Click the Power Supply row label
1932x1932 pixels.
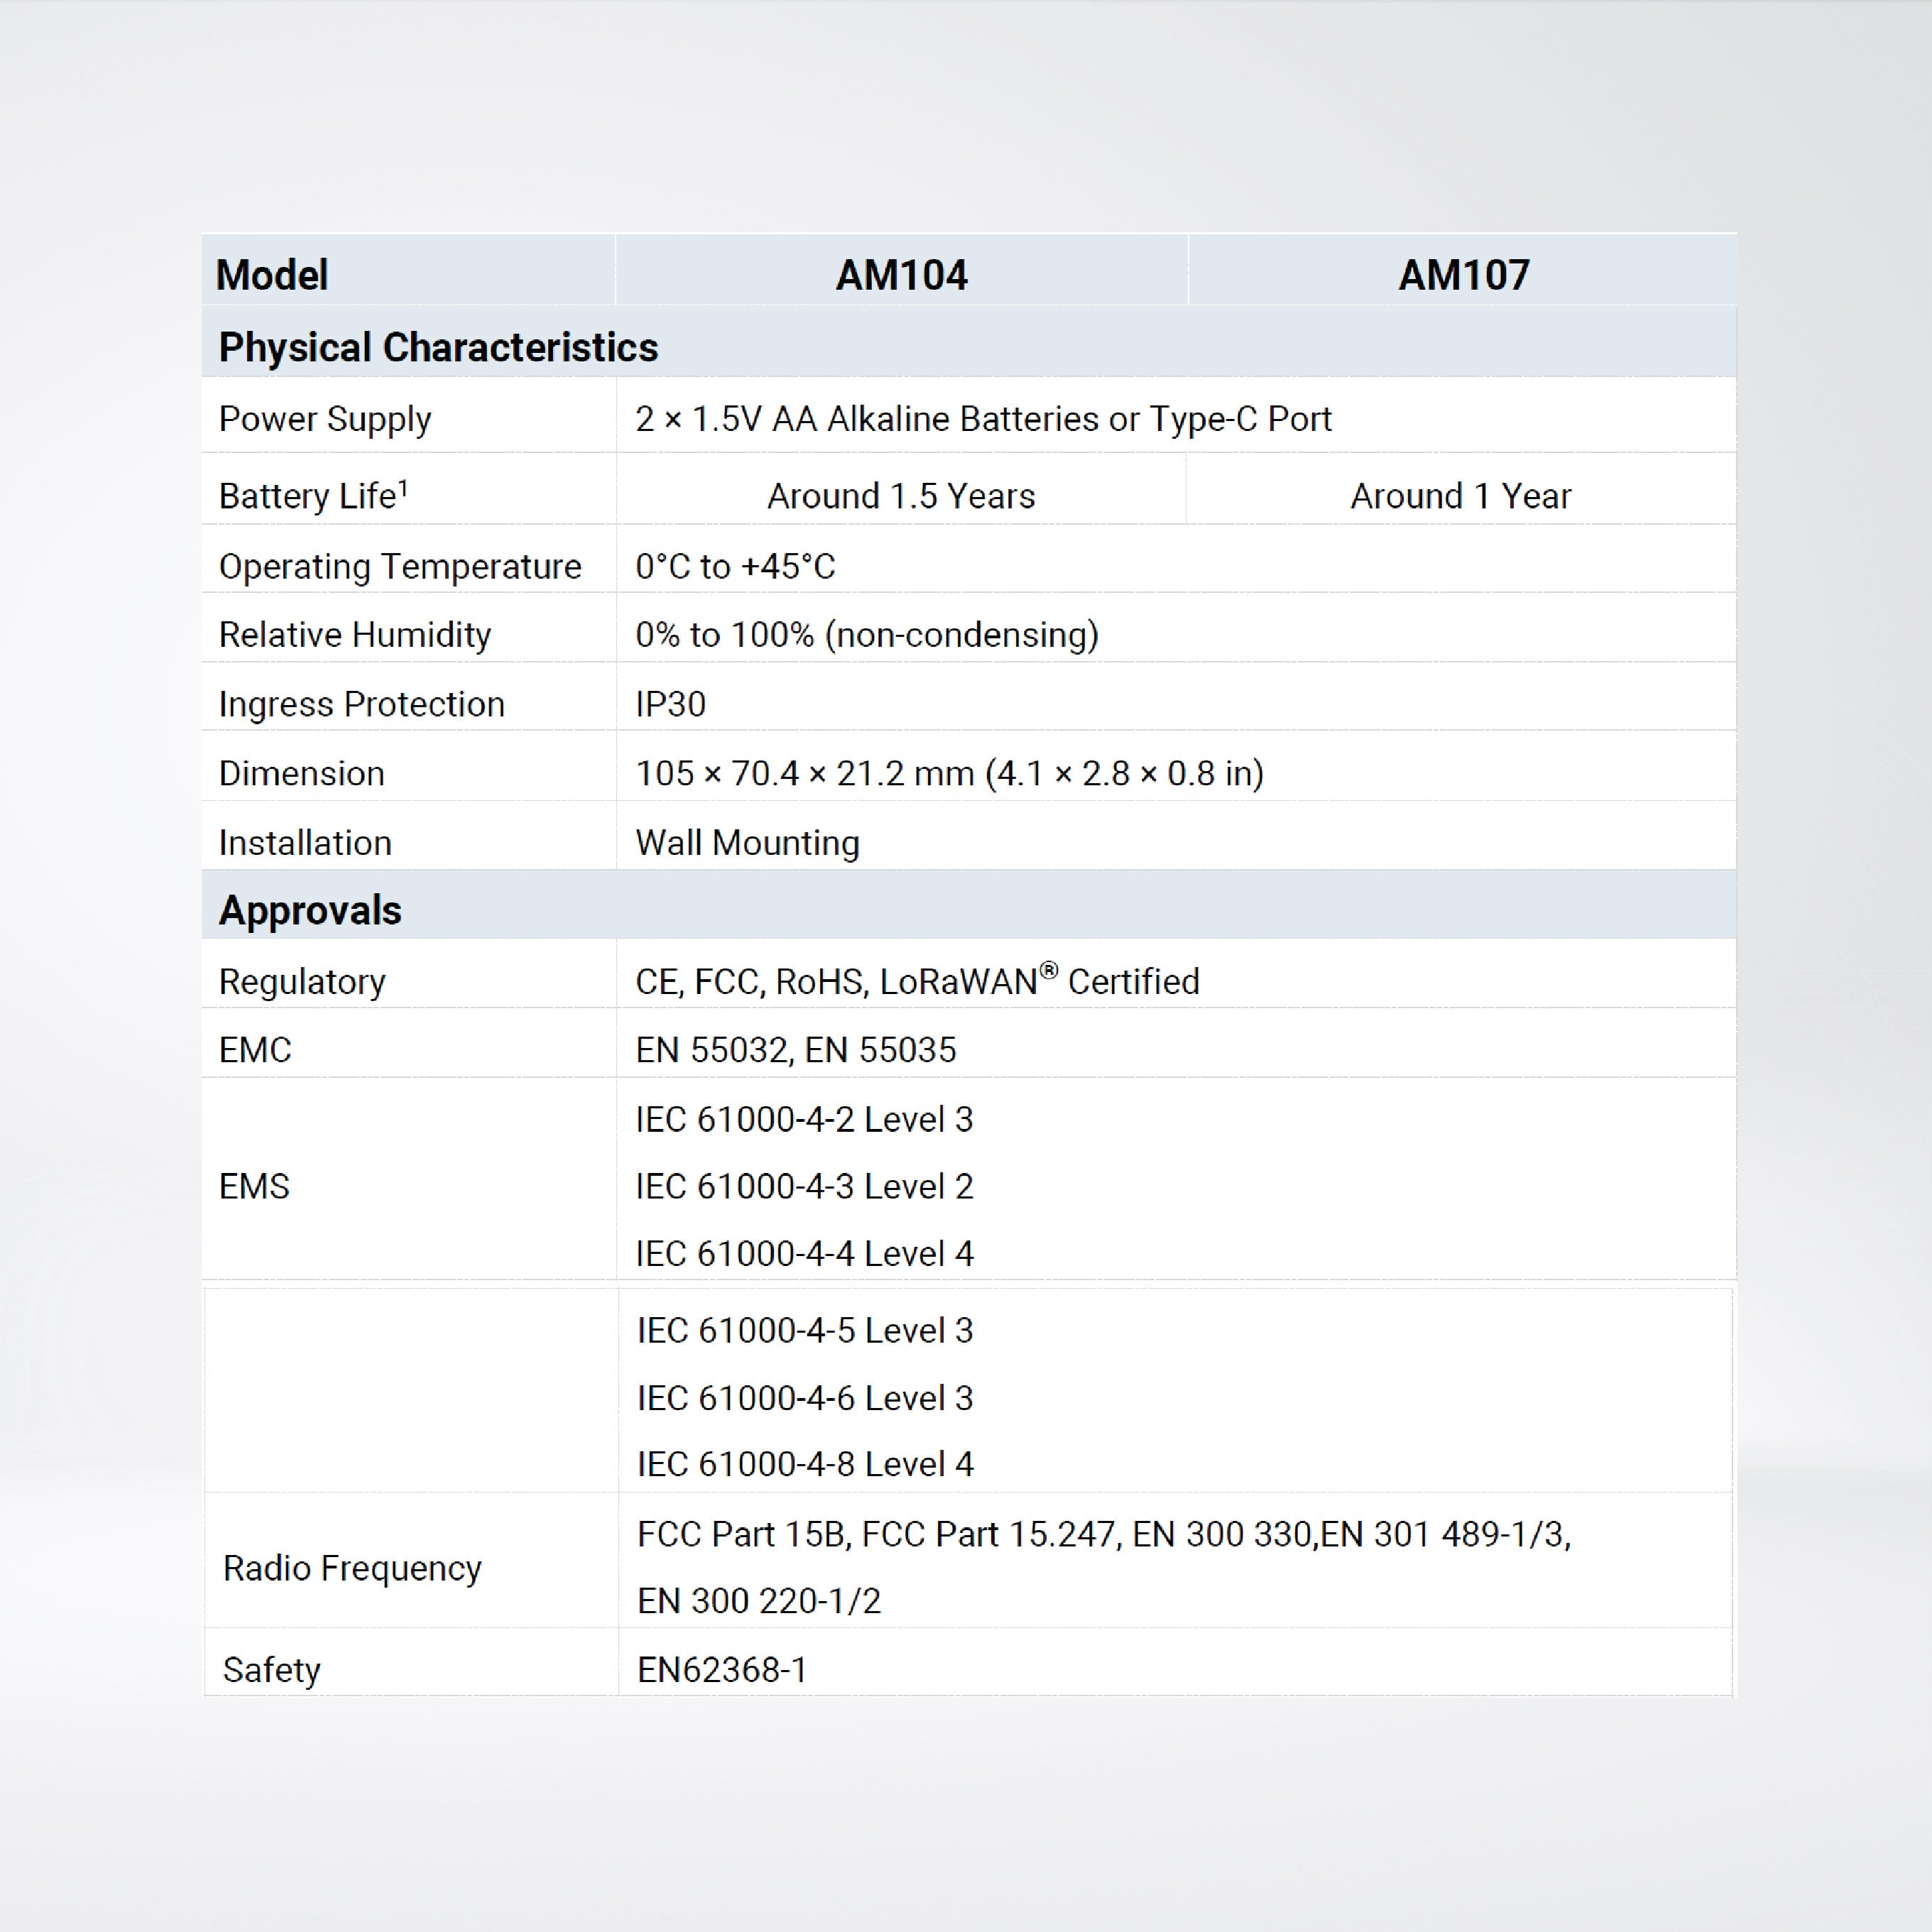[x=325, y=419]
